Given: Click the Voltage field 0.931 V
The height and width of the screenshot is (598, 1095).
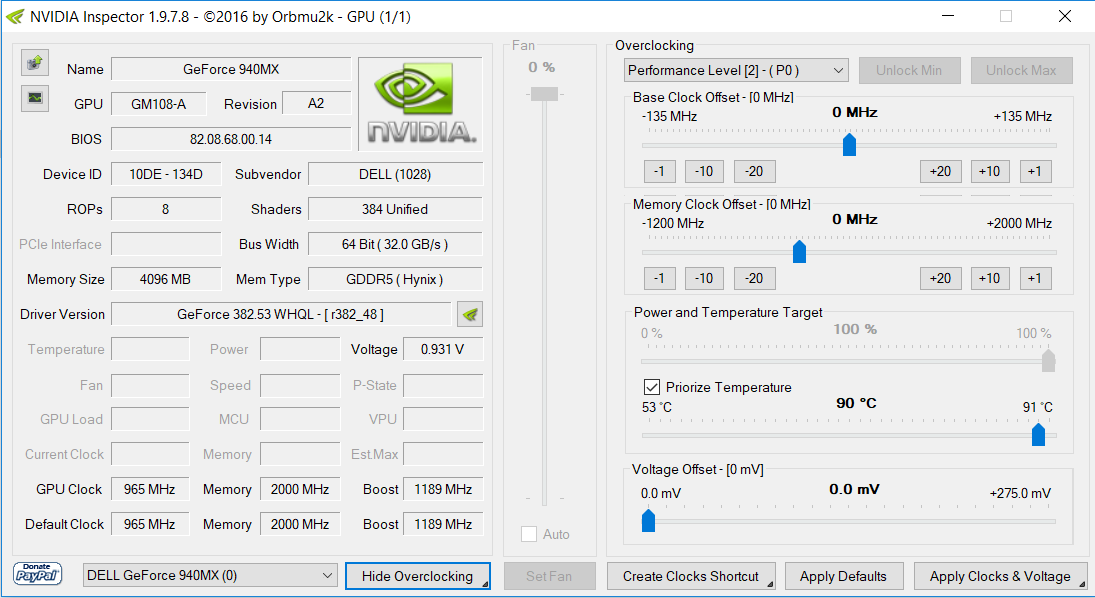Looking at the screenshot, I should 443,349.
